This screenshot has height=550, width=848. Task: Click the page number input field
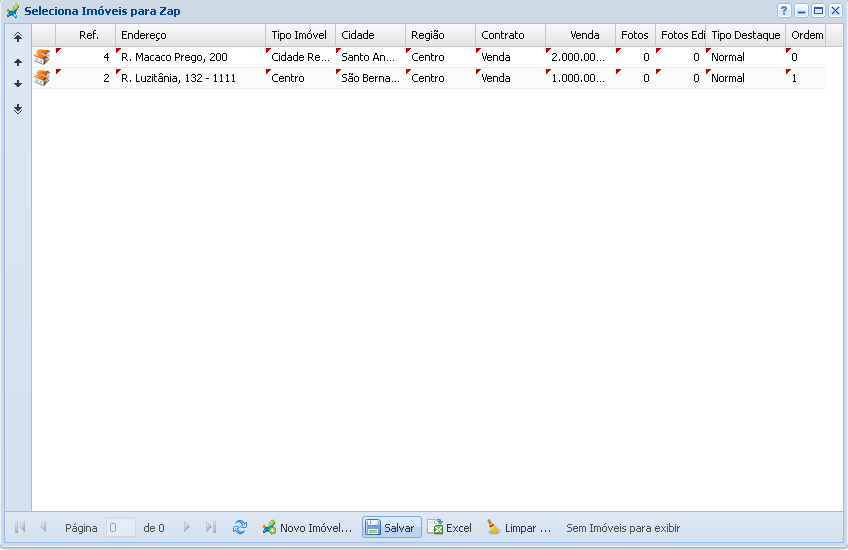point(121,527)
